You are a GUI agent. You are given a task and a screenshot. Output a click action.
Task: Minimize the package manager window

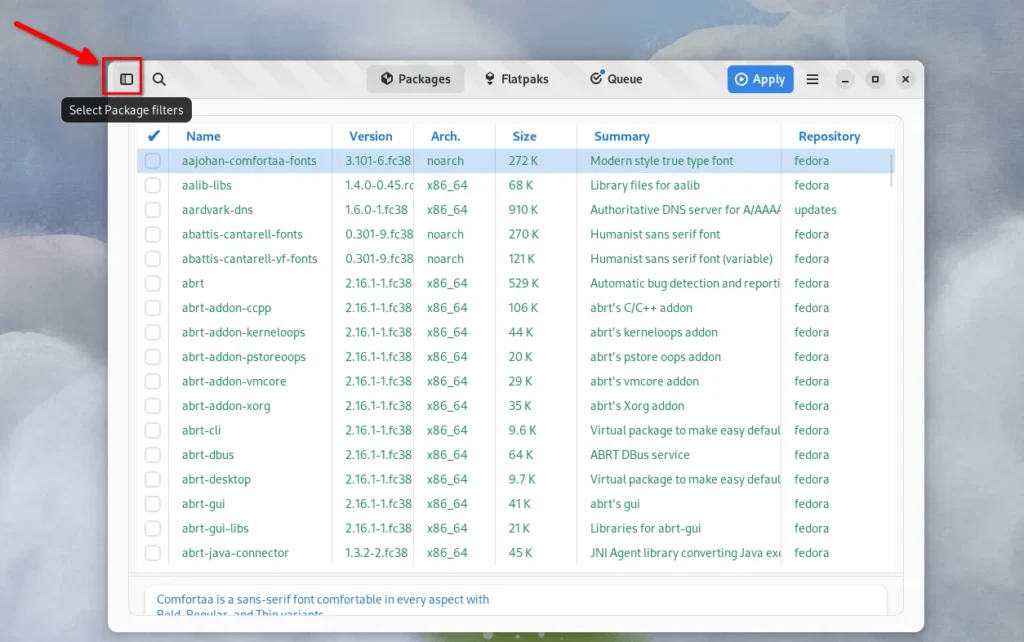pyautogui.click(x=845, y=79)
